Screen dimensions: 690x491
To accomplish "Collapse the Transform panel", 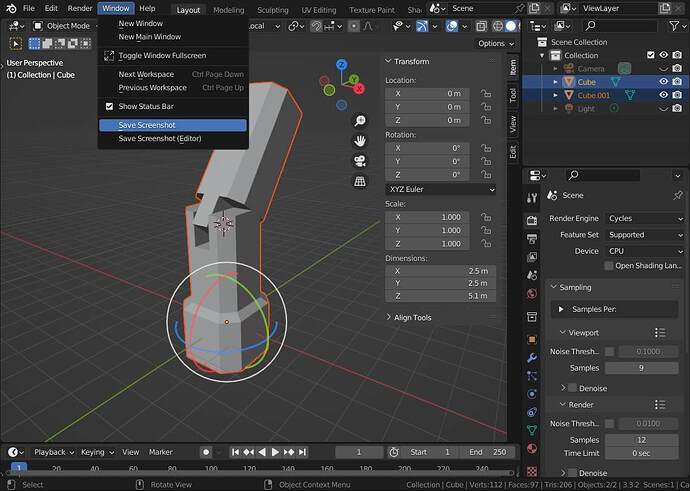I will coord(389,61).
